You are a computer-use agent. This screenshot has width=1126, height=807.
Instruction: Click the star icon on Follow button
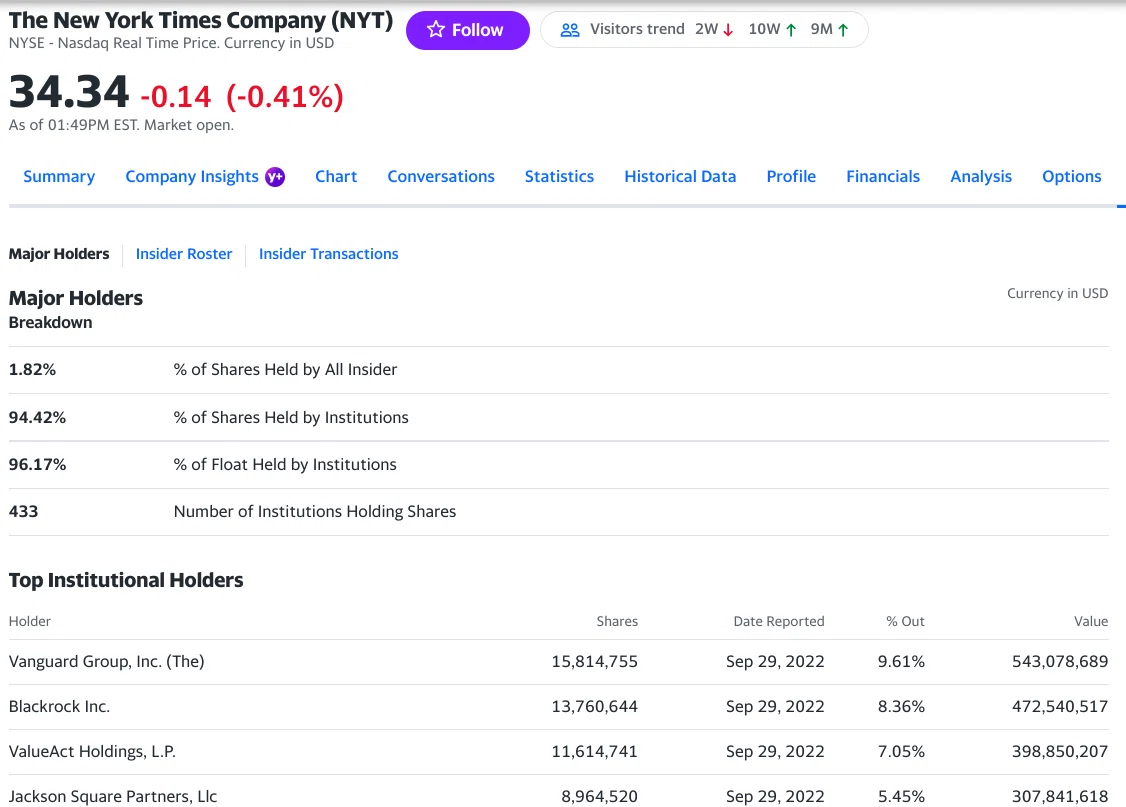coord(435,29)
